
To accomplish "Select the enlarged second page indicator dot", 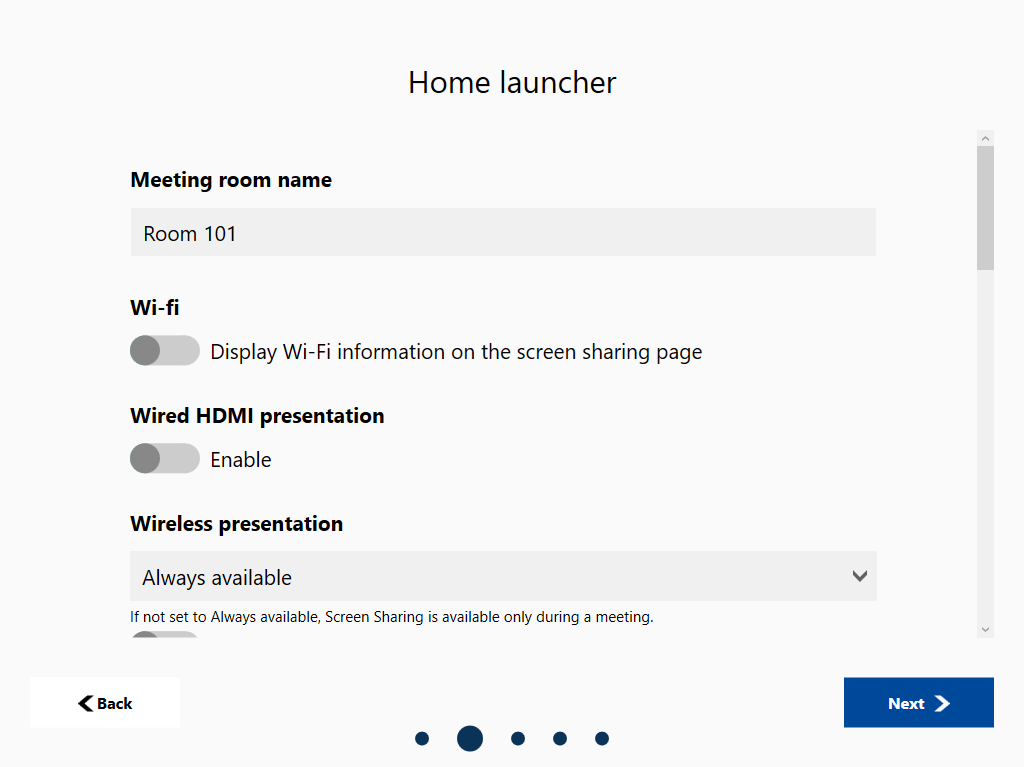I will click(470, 739).
